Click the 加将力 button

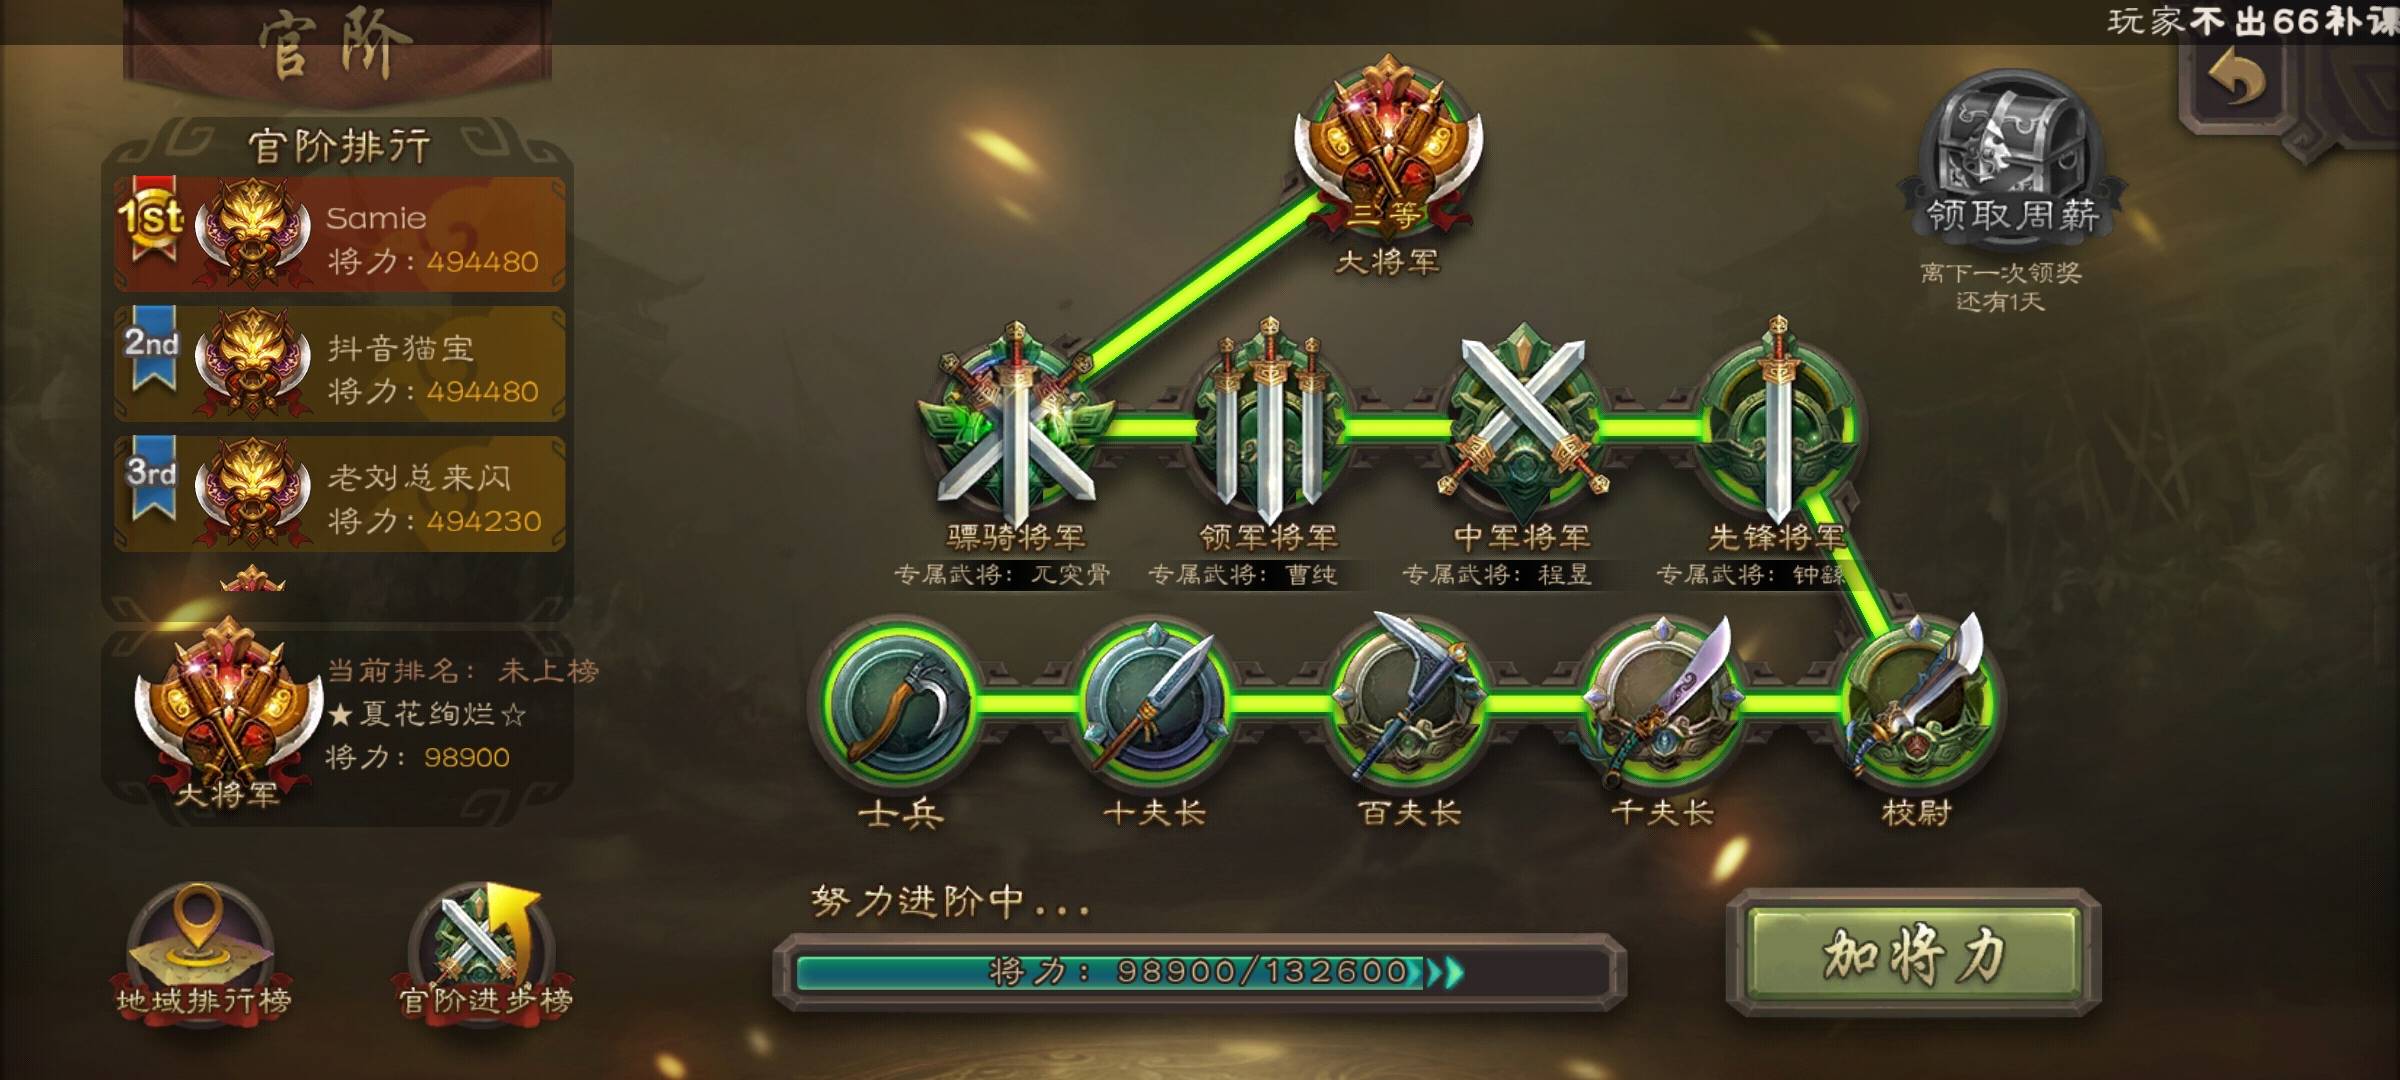click(1914, 953)
